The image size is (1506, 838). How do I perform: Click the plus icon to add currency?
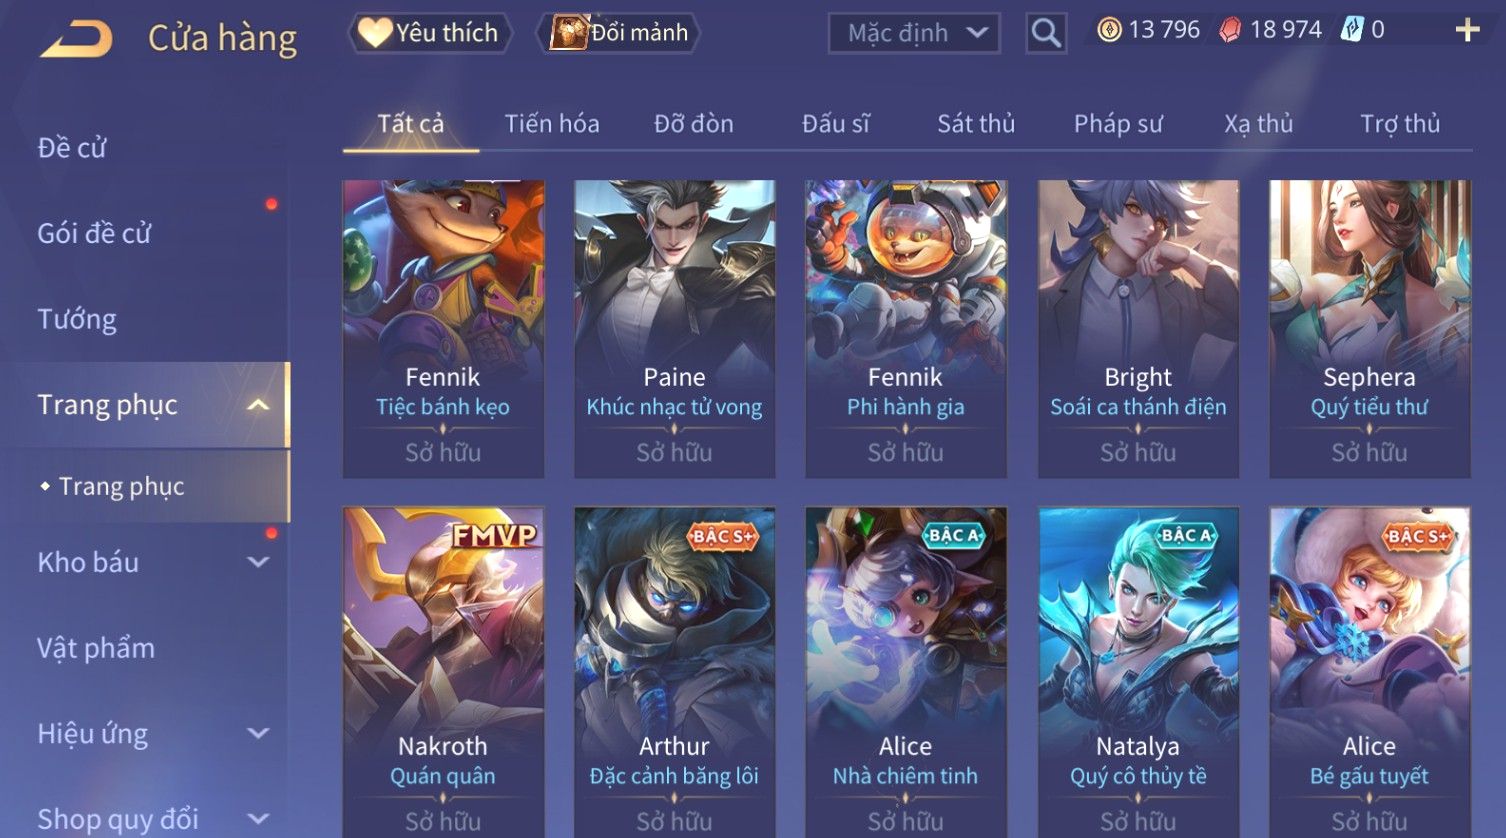(x=1467, y=31)
